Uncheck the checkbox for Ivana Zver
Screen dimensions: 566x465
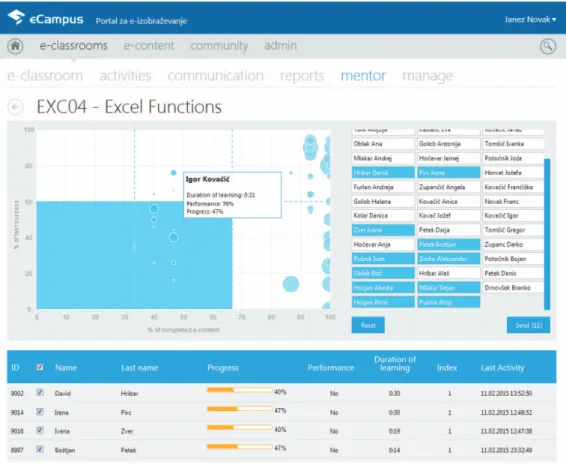[x=40, y=430]
